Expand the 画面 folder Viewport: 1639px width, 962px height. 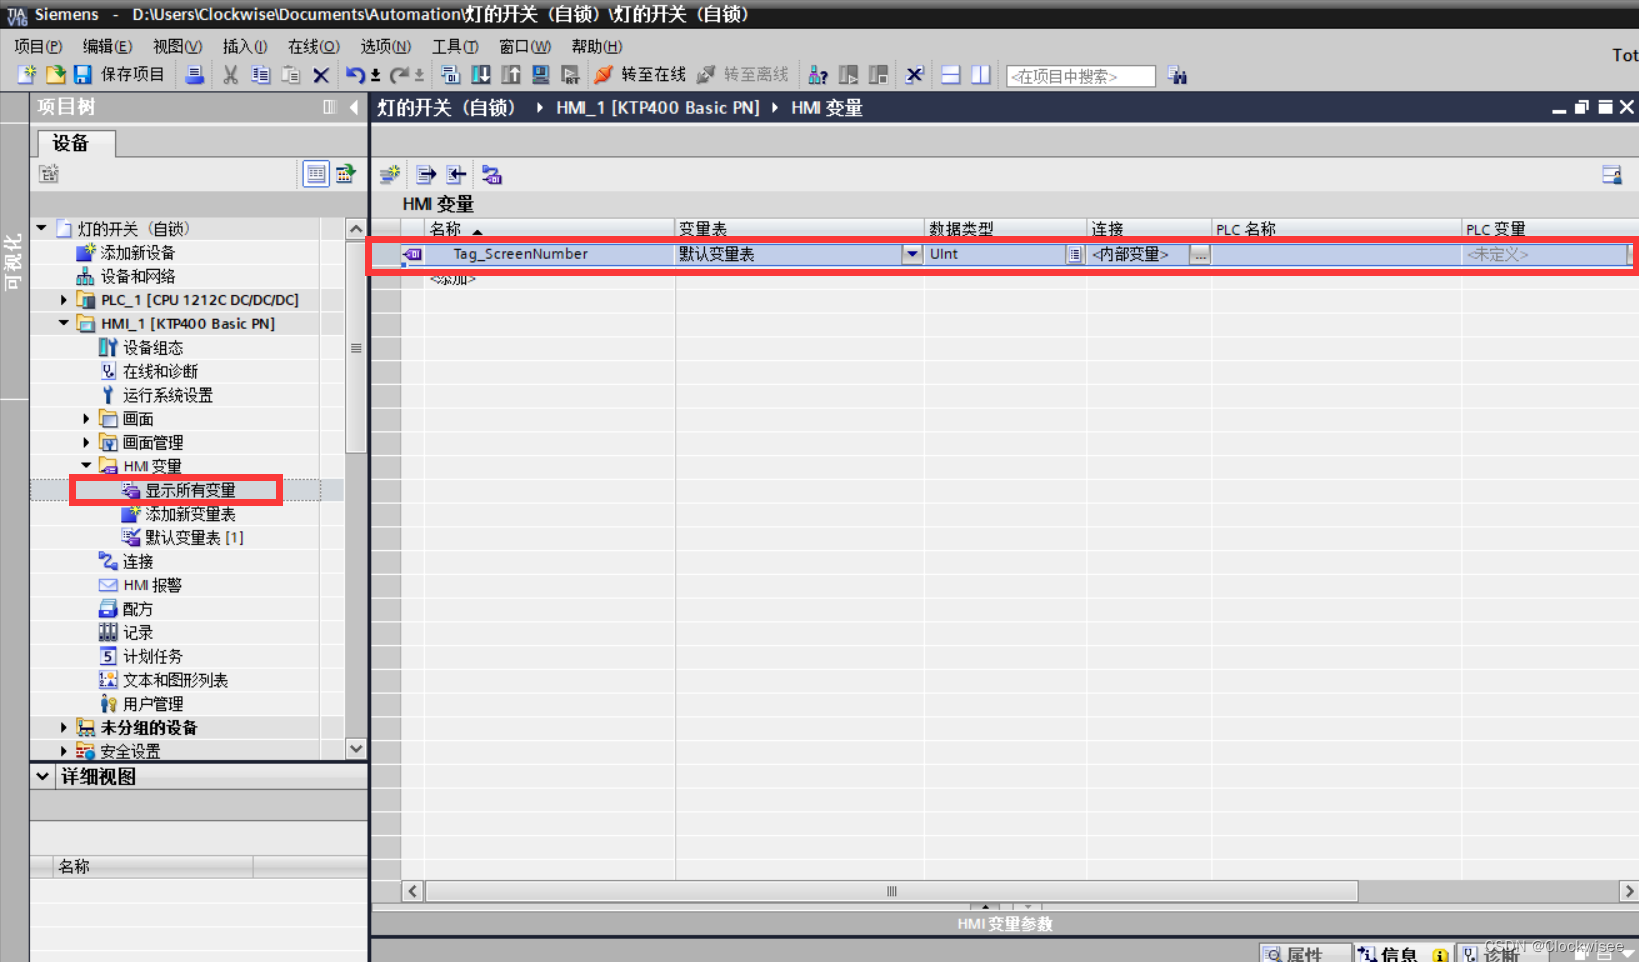[x=86, y=419]
